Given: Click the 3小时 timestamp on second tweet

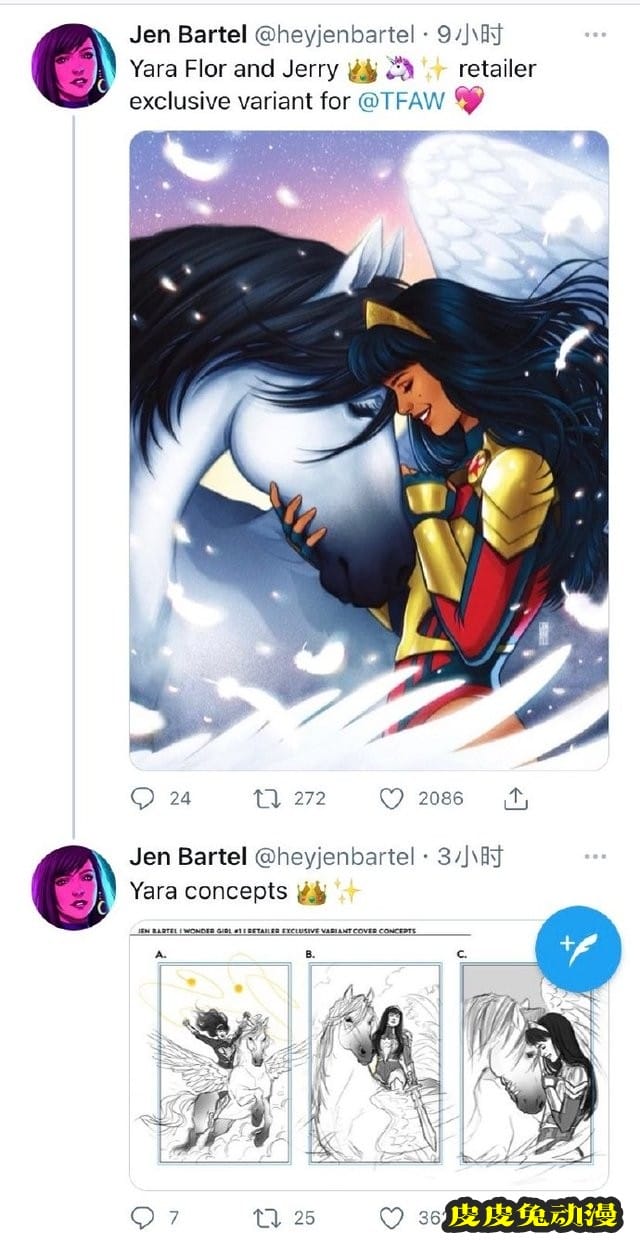Looking at the screenshot, I should click(471, 857).
